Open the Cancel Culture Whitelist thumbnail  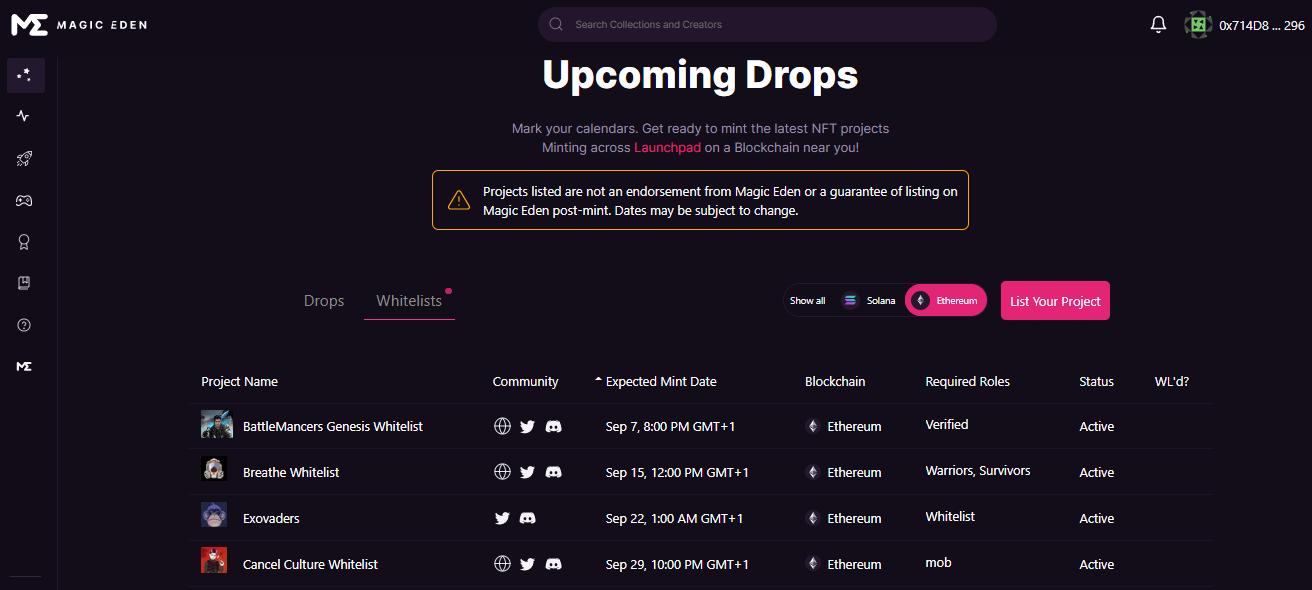(214, 563)
